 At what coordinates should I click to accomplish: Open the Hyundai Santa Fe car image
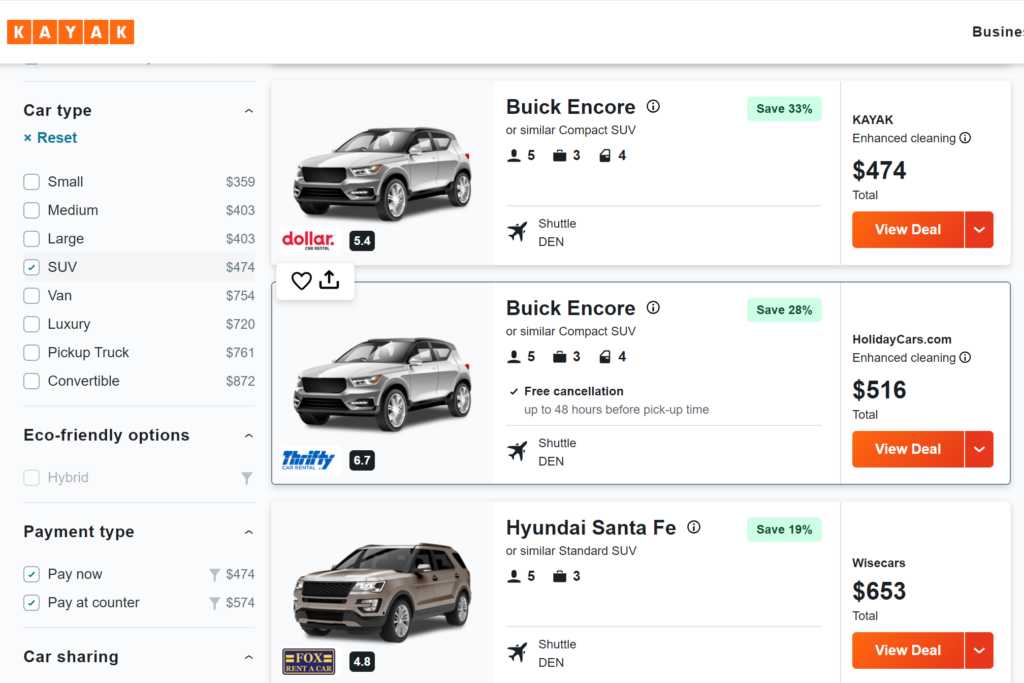(x=383, y=591)
